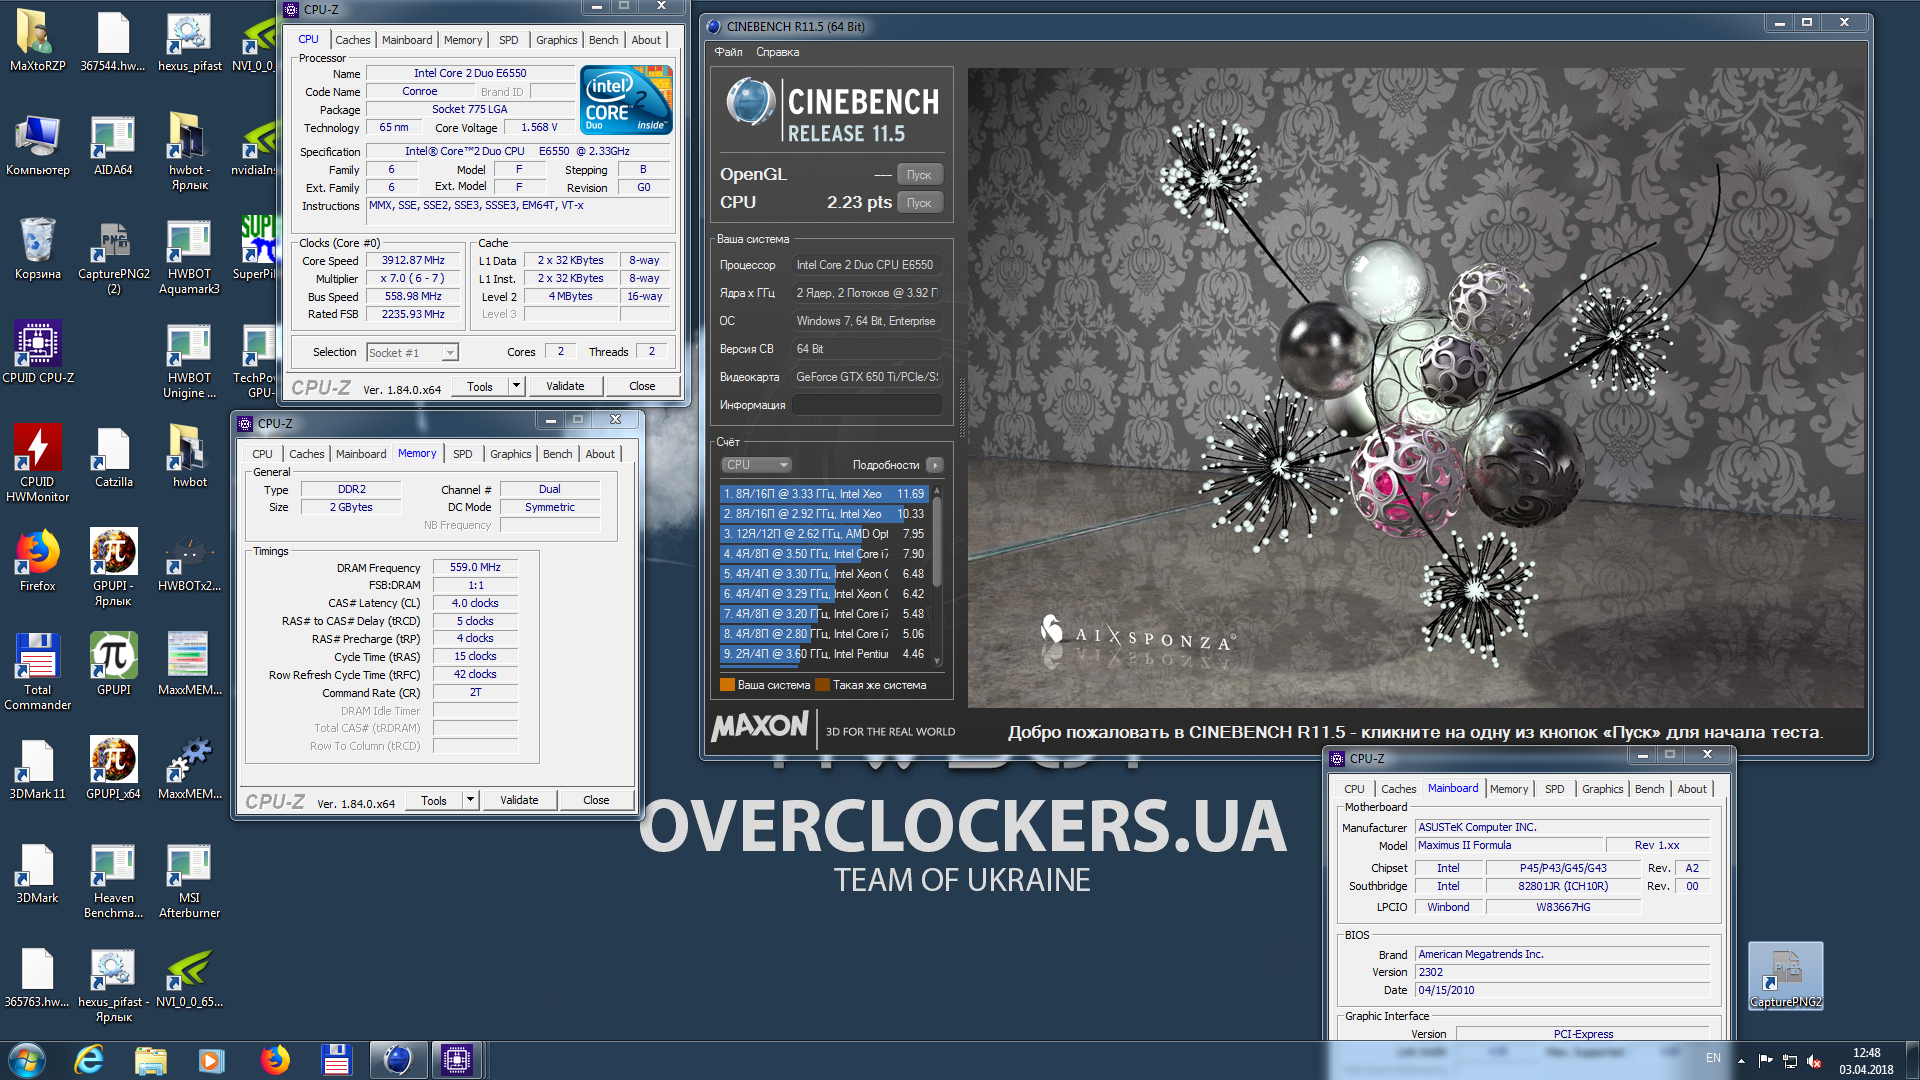Click the Cinebench rendered scene preview
1920x1080 pixels.
(x=1415, y=388)
